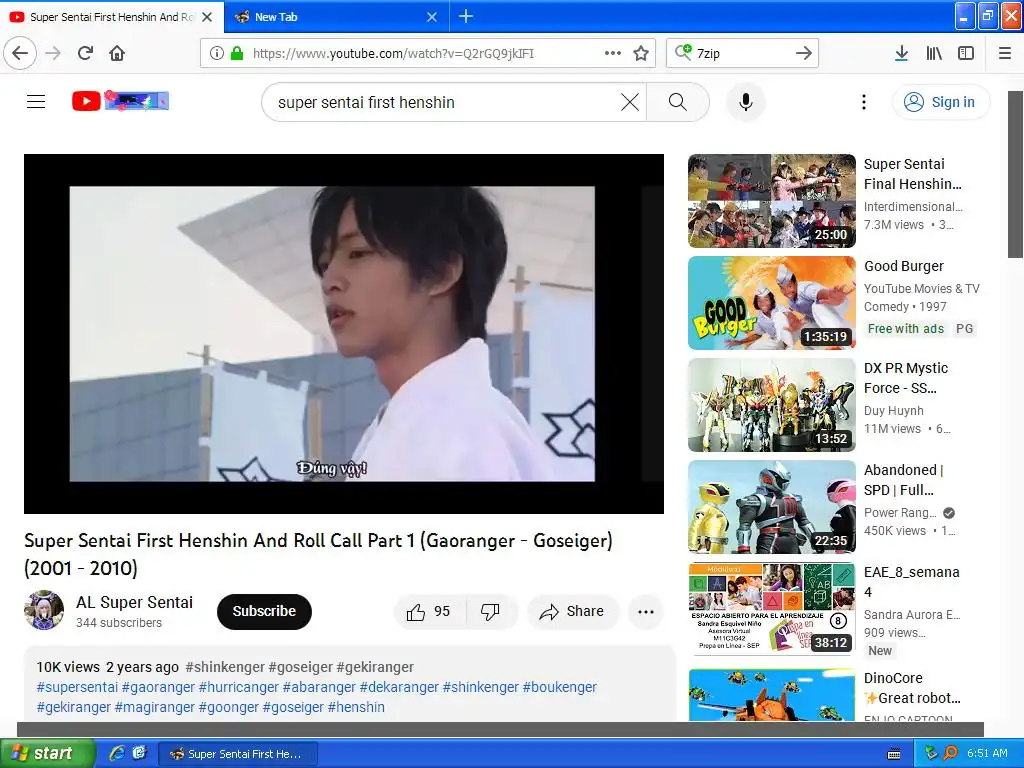Click the second quick launch icon
The height and width of the screenshot is (768, 1024).
pyautogui.click(x=140, y=753)
